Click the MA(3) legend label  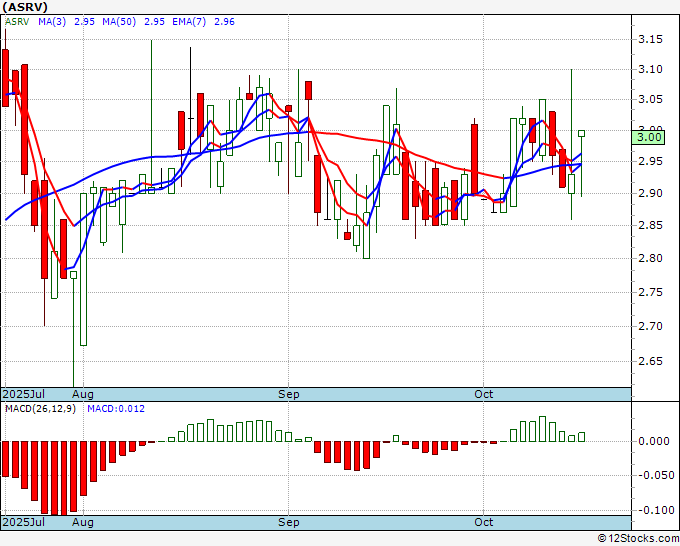[52, 22]
